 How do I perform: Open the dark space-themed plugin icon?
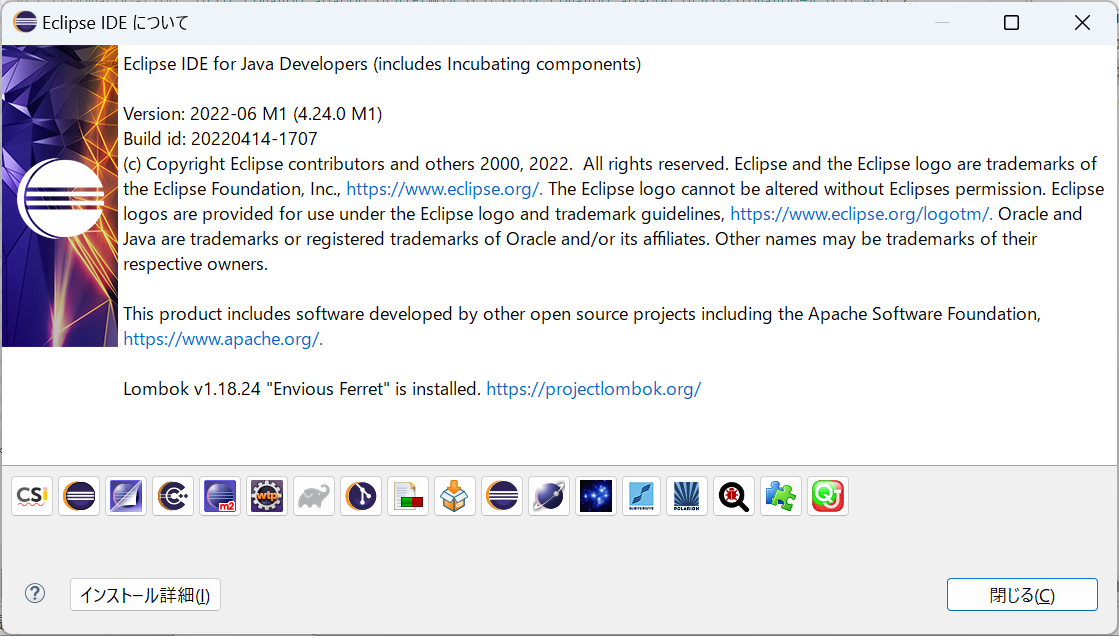coord(595,495)
